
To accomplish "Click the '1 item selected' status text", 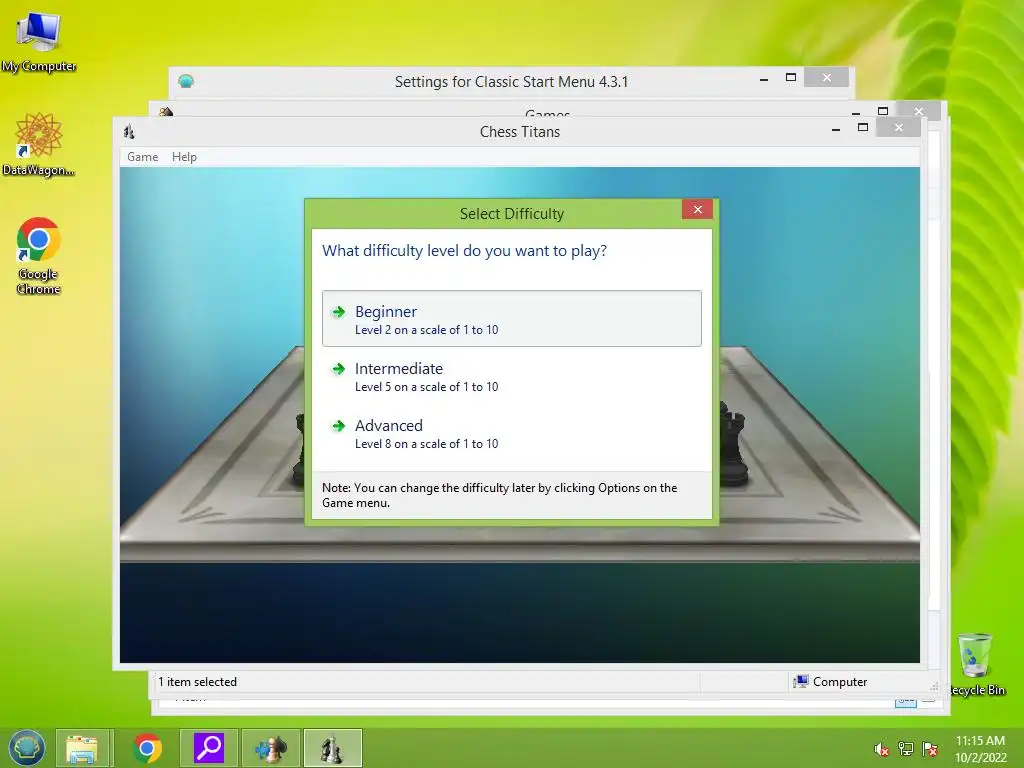I will [197, 682].
